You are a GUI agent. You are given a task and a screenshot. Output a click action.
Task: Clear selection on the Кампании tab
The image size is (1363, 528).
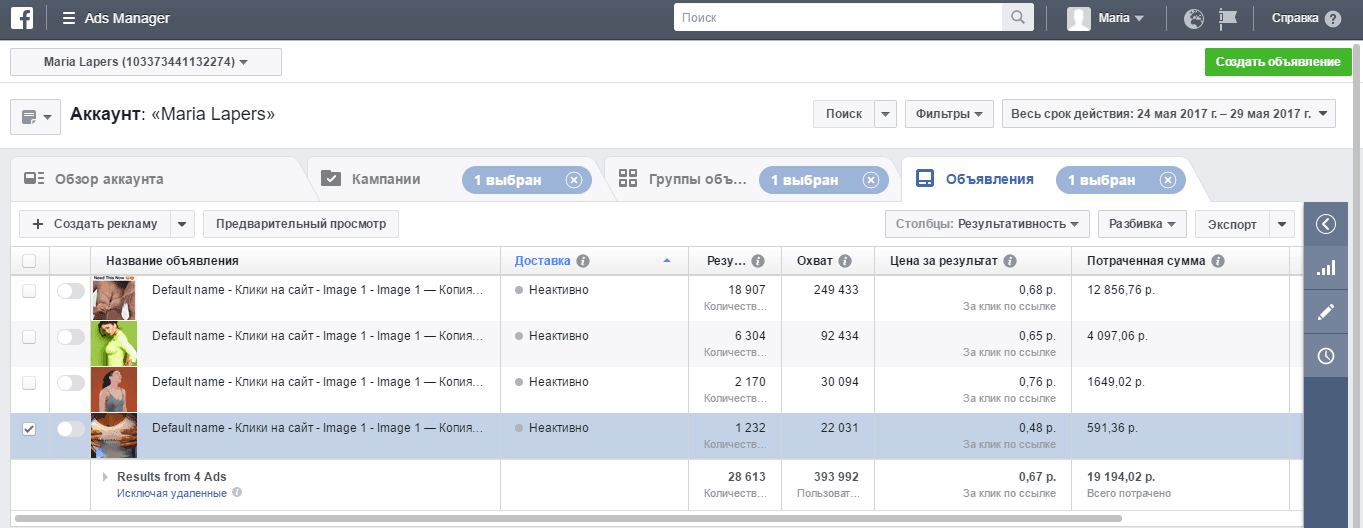[x=573, y=180]
